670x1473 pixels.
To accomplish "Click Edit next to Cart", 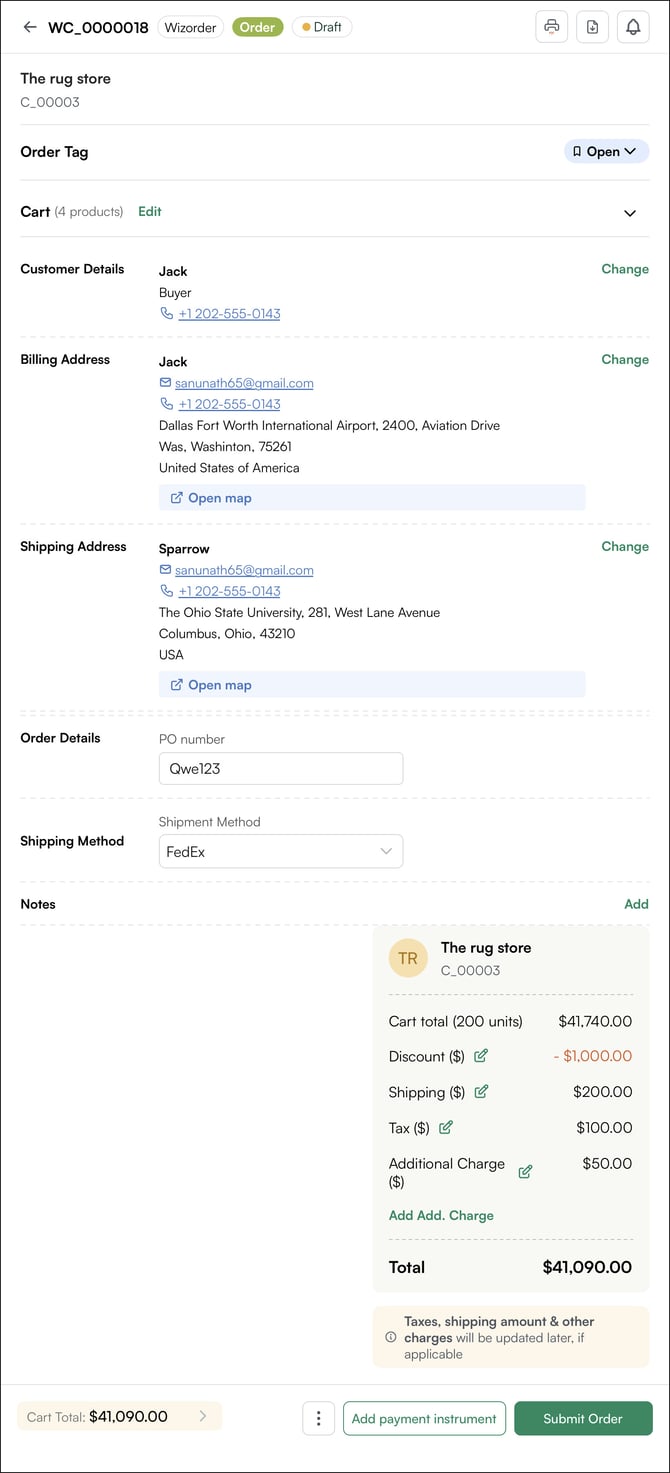I will [x=150, y=212].
